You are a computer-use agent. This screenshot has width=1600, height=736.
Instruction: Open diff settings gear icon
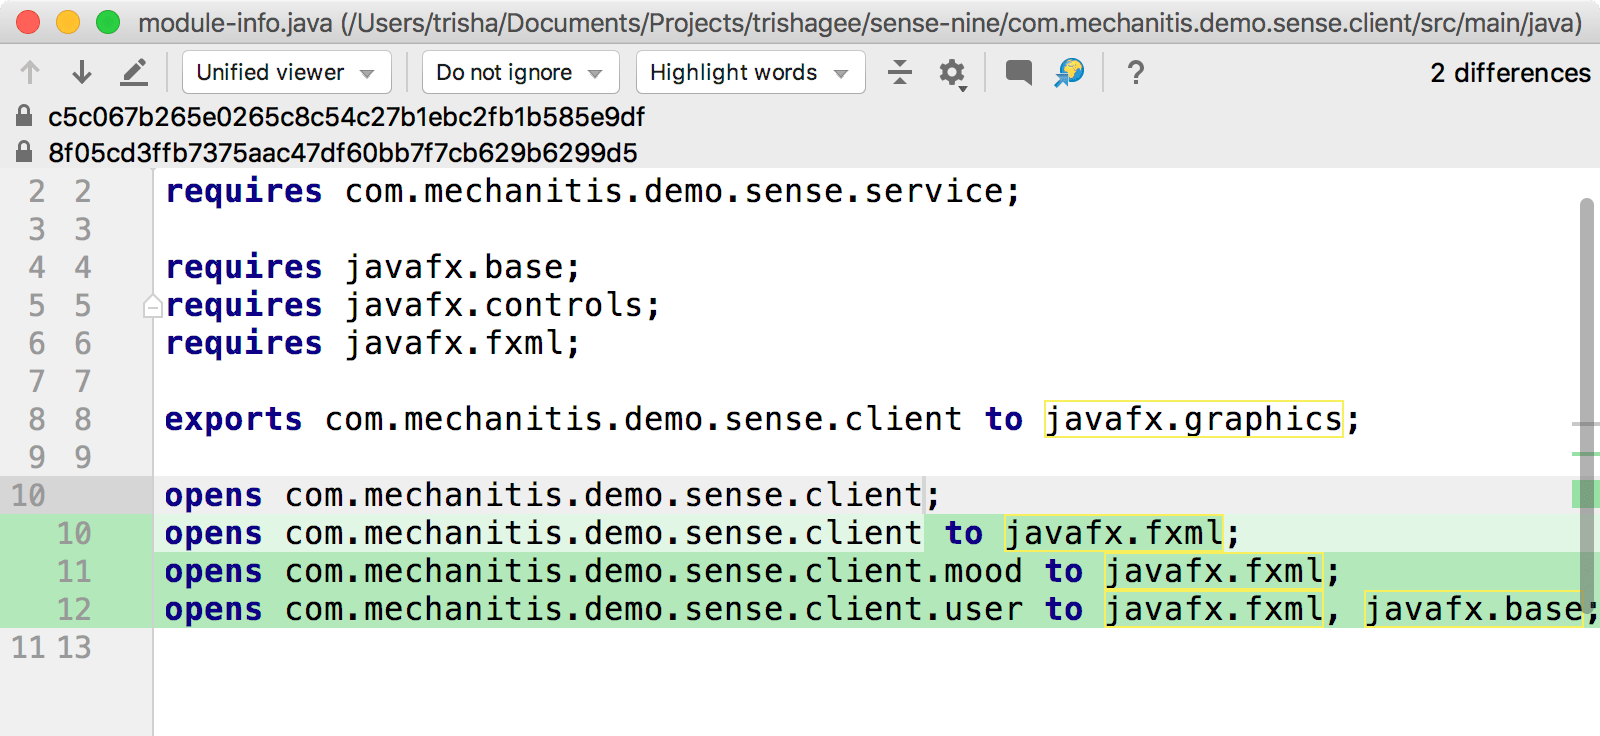click(952, 73)
